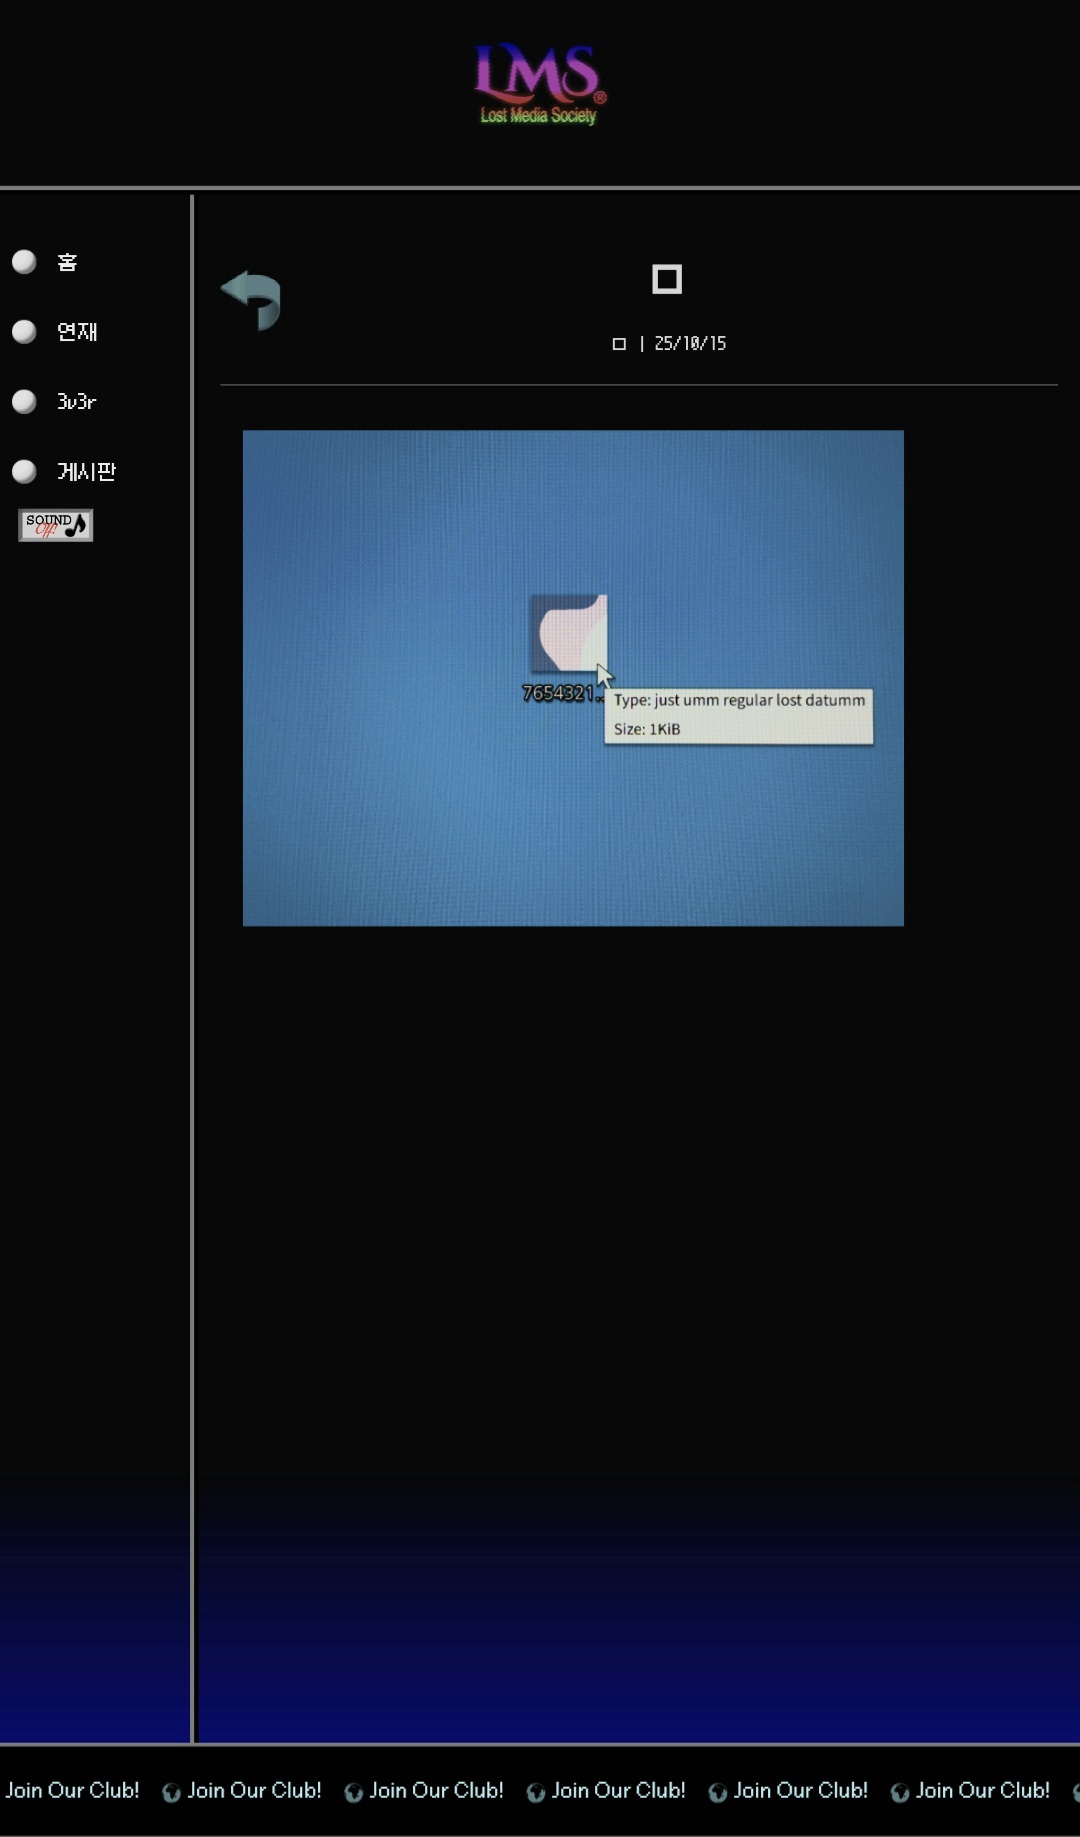
Task: Click the LMS Lost Media Society logo
Action: 539,84
